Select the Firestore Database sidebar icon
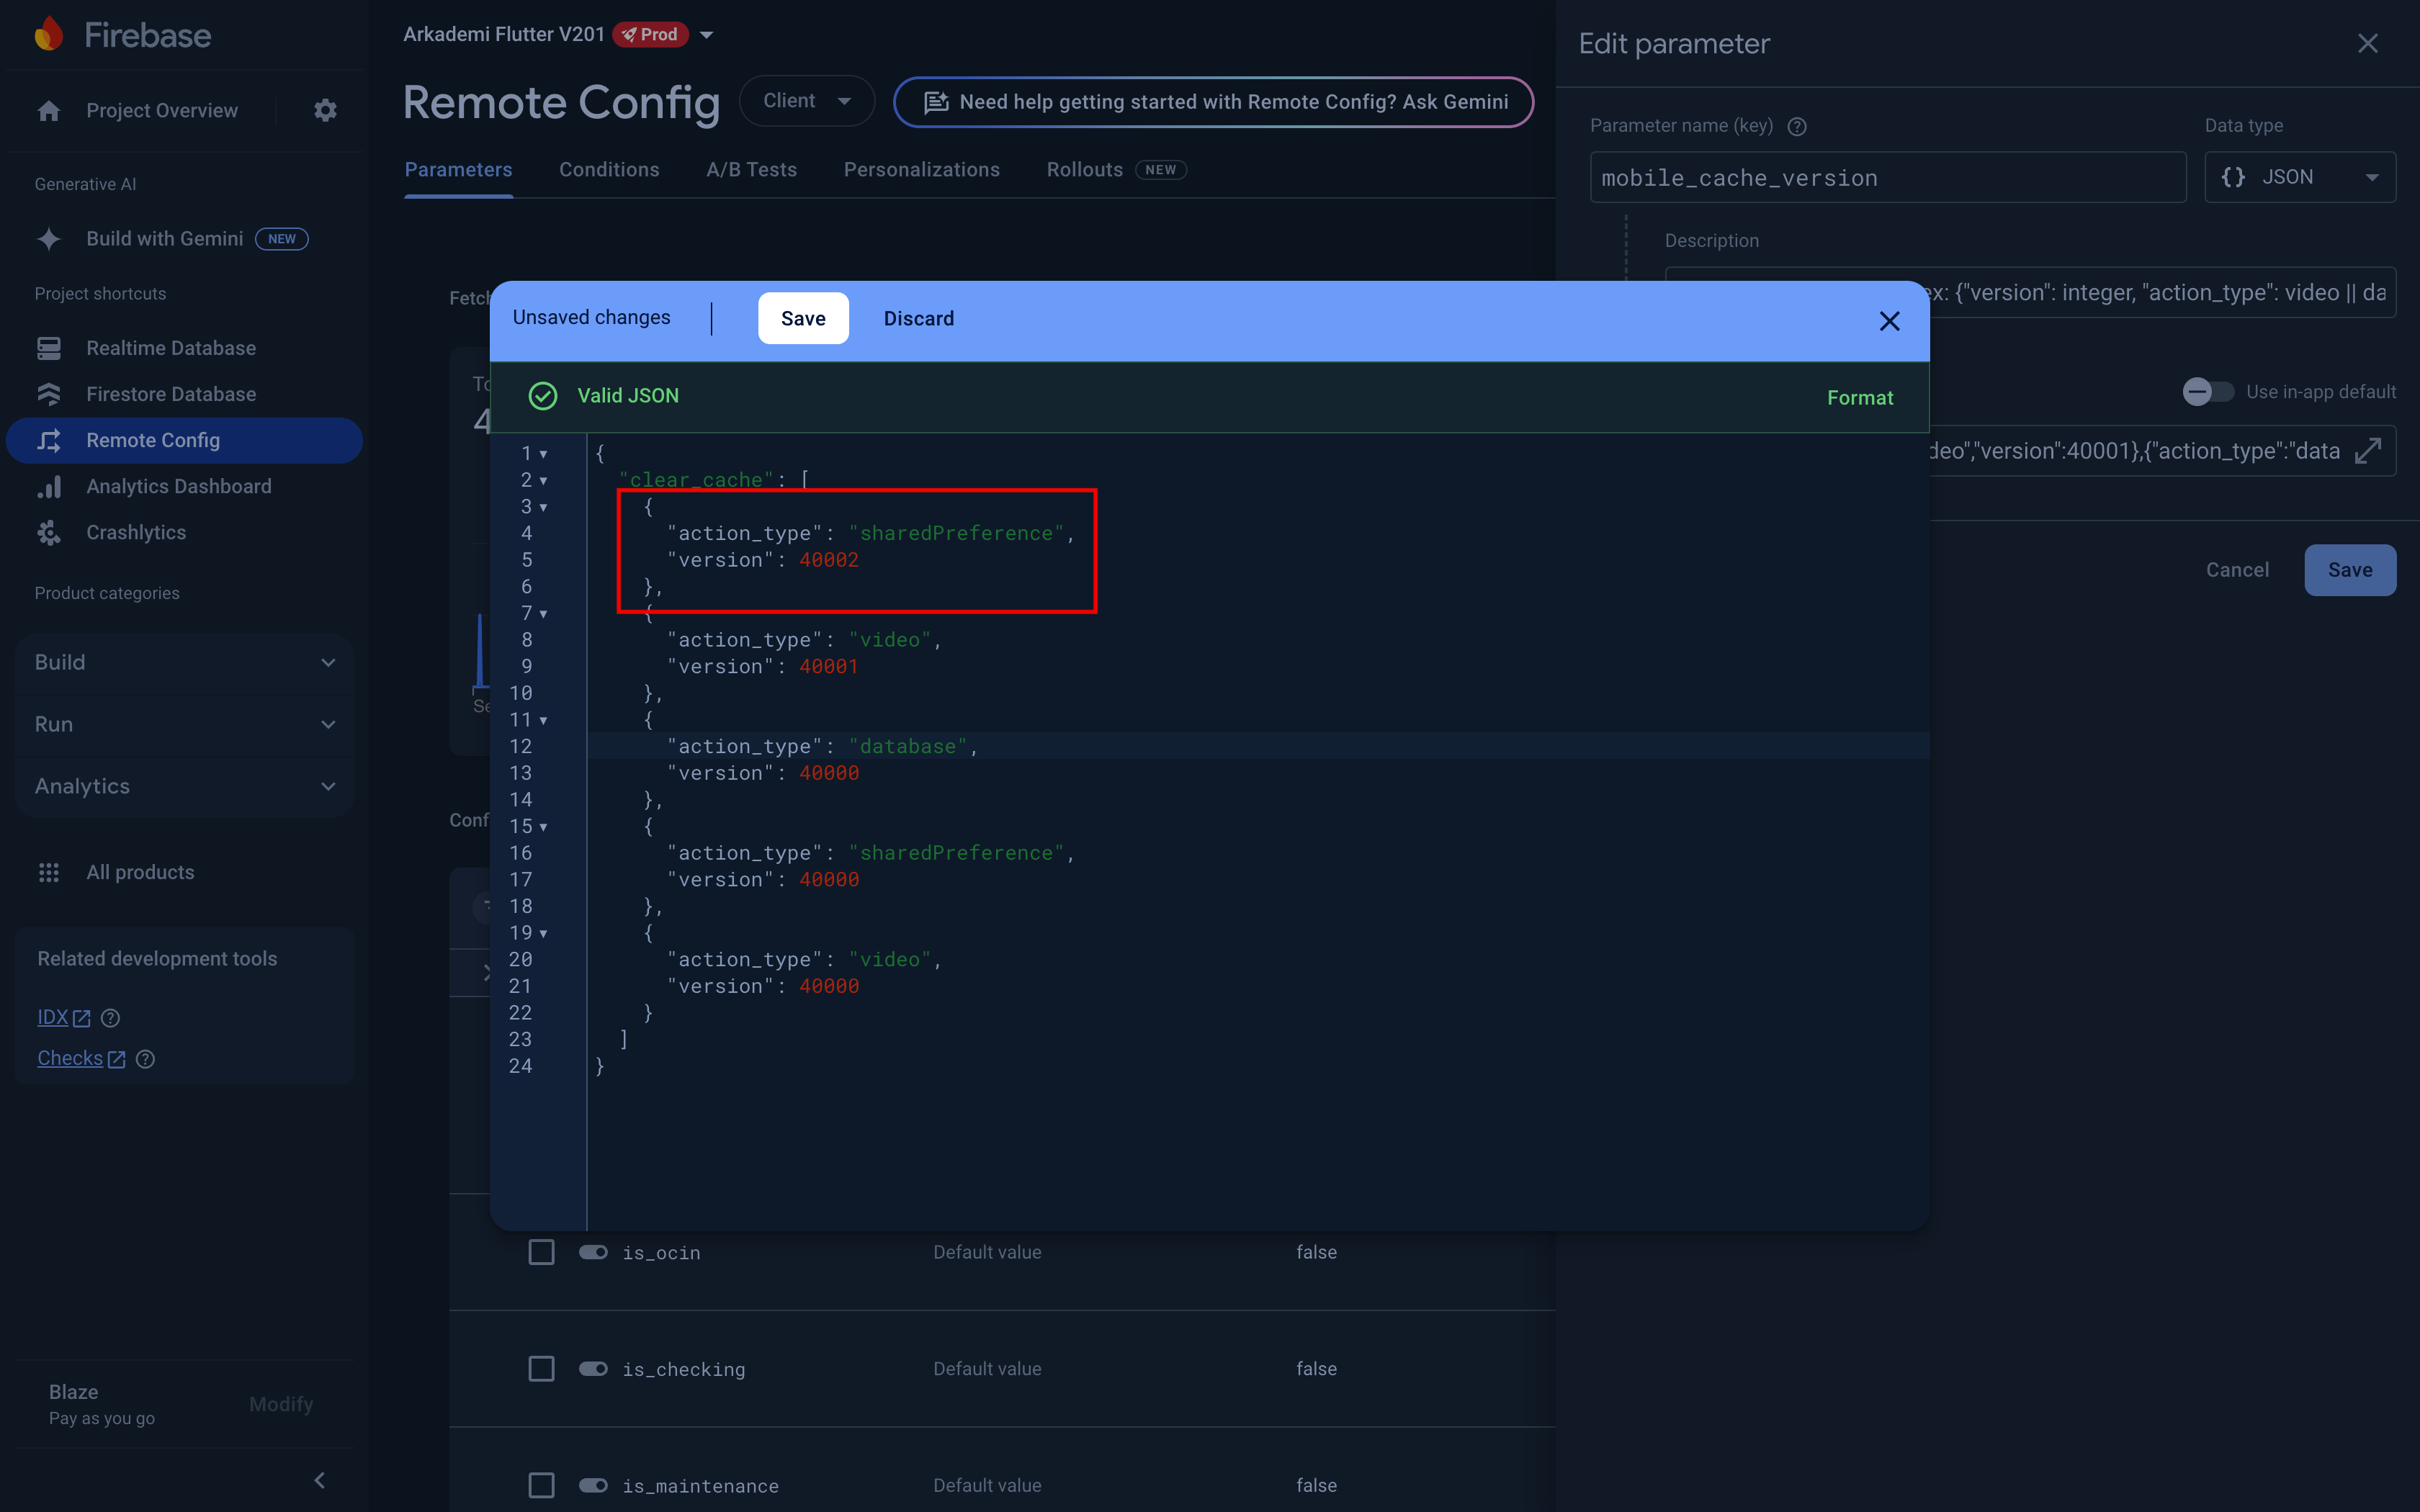This screenshot has width=2420, height=1512. click(x=49, y=393)
